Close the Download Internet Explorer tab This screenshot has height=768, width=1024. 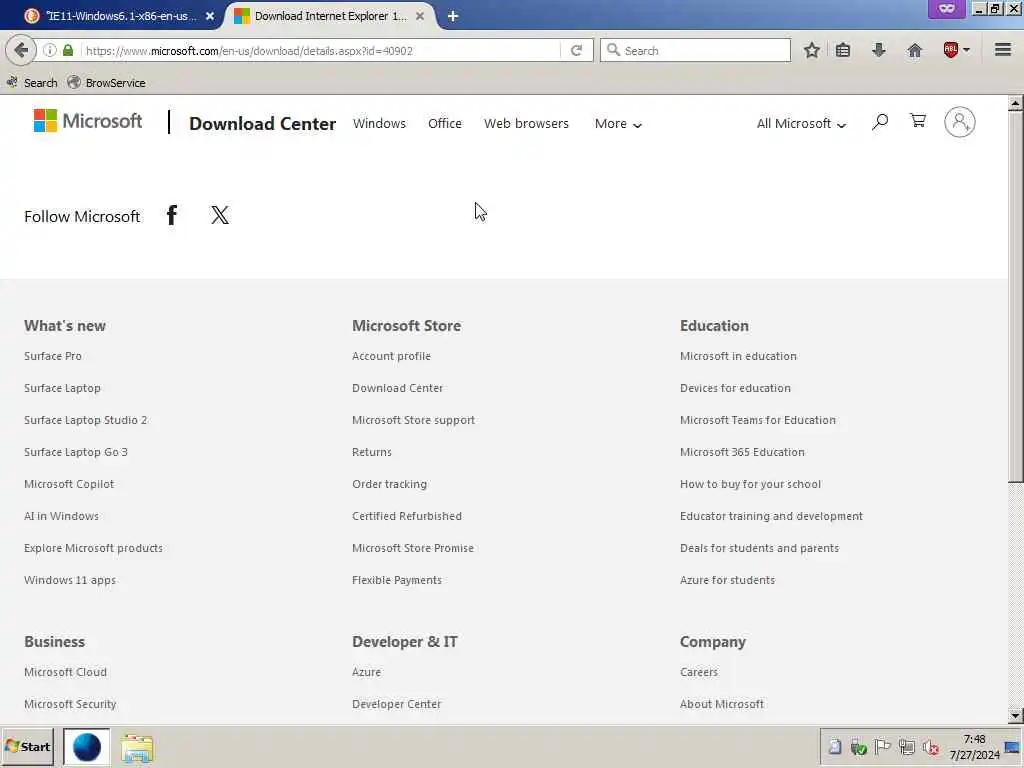[x=420, y=16]
